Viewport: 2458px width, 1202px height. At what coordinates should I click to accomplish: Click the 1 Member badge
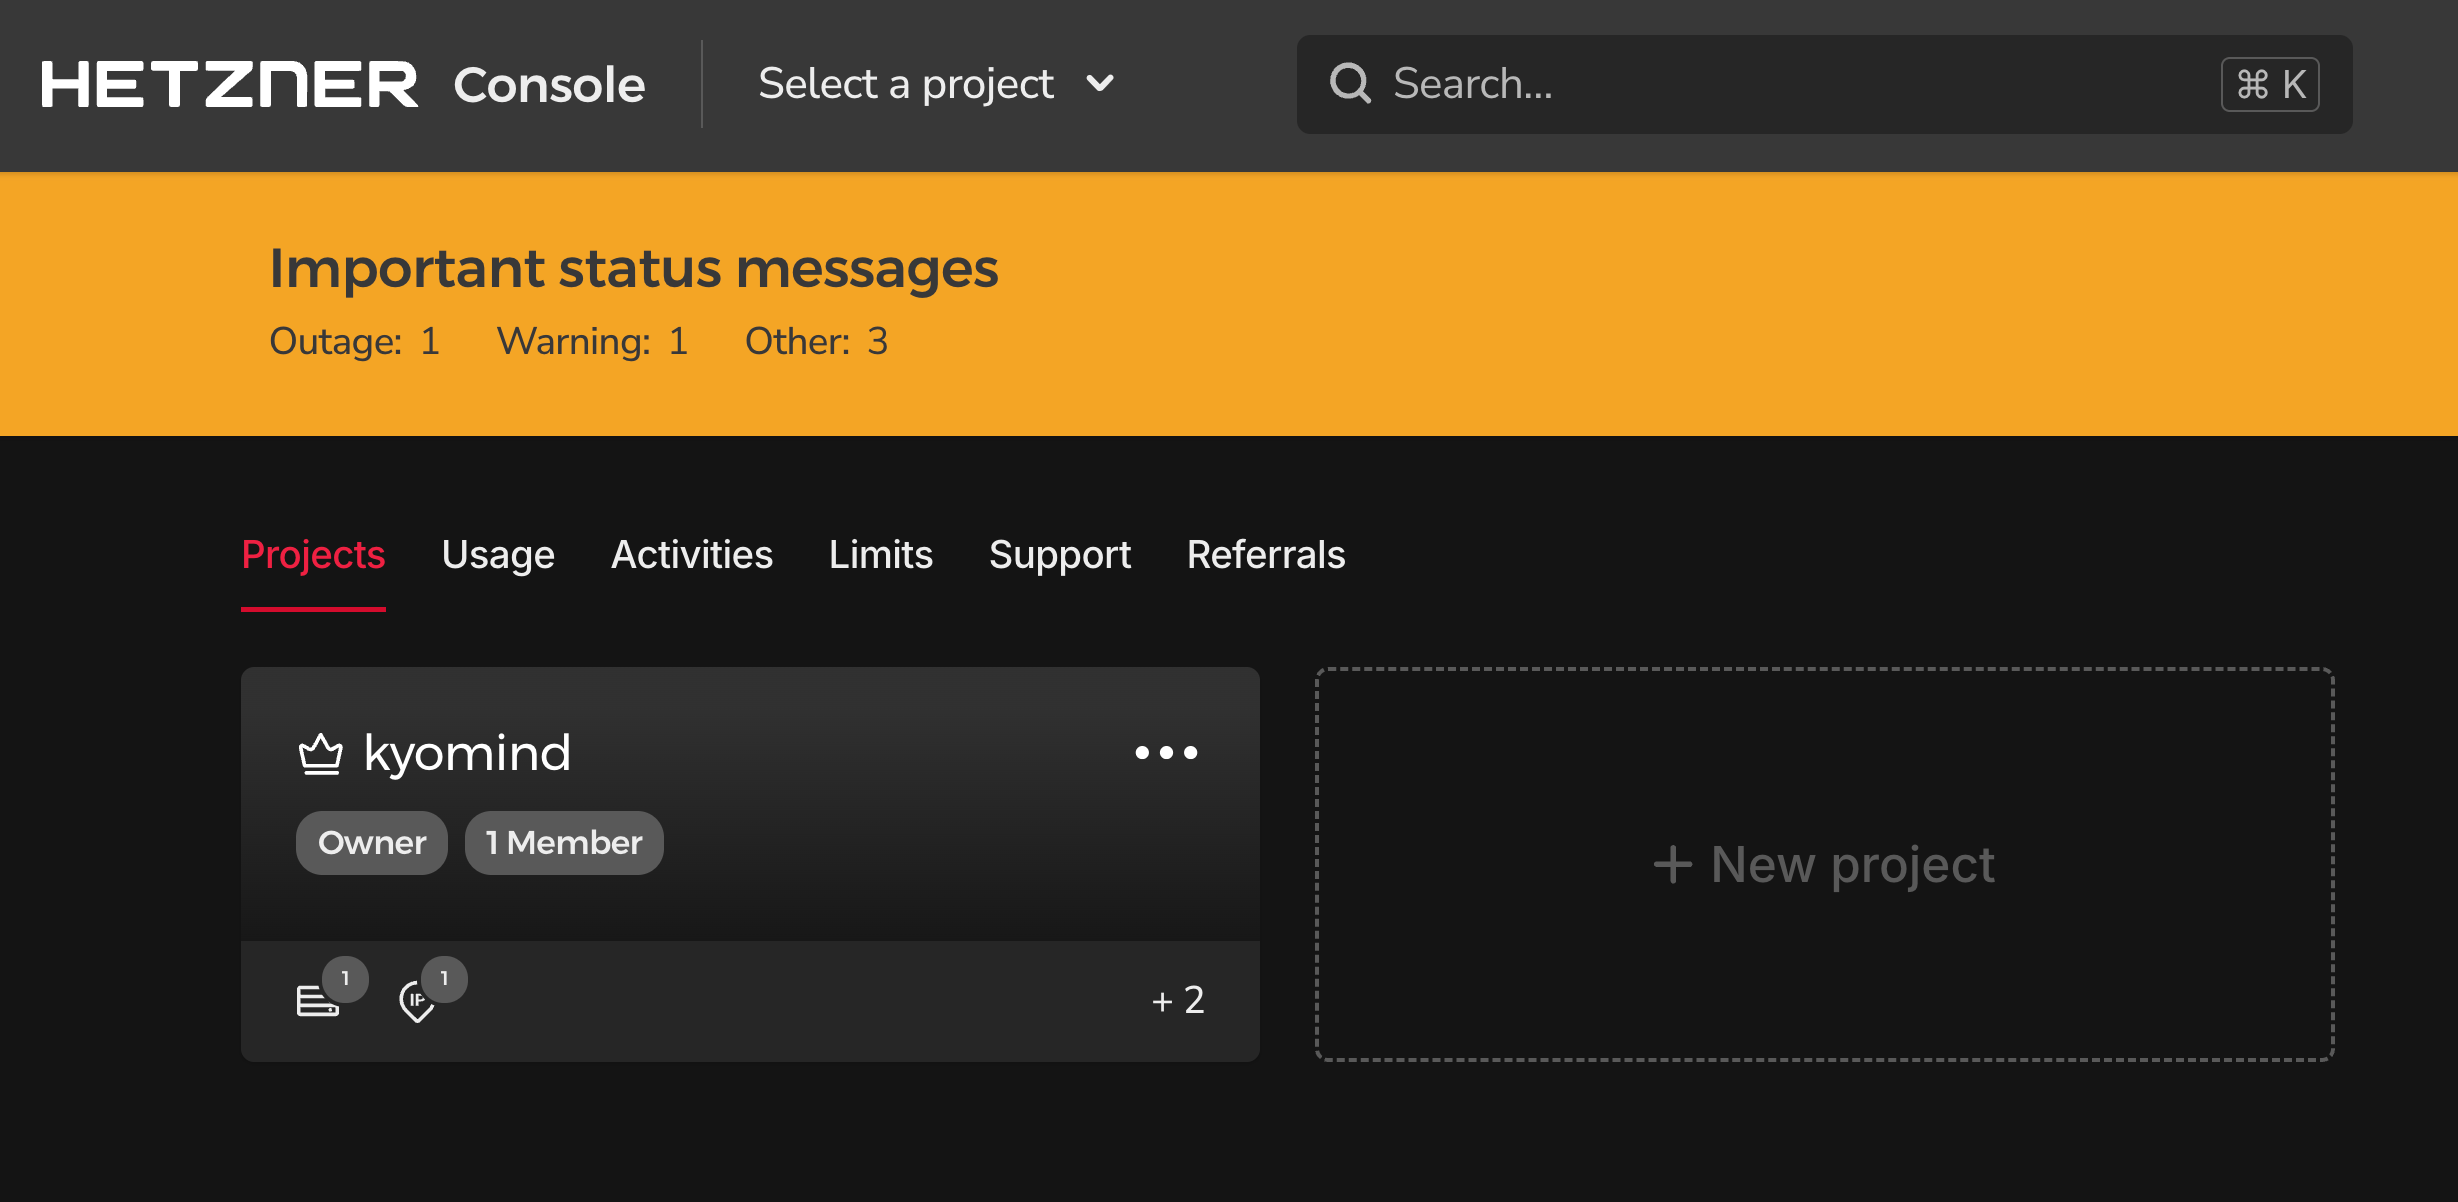tap(564, 842)
